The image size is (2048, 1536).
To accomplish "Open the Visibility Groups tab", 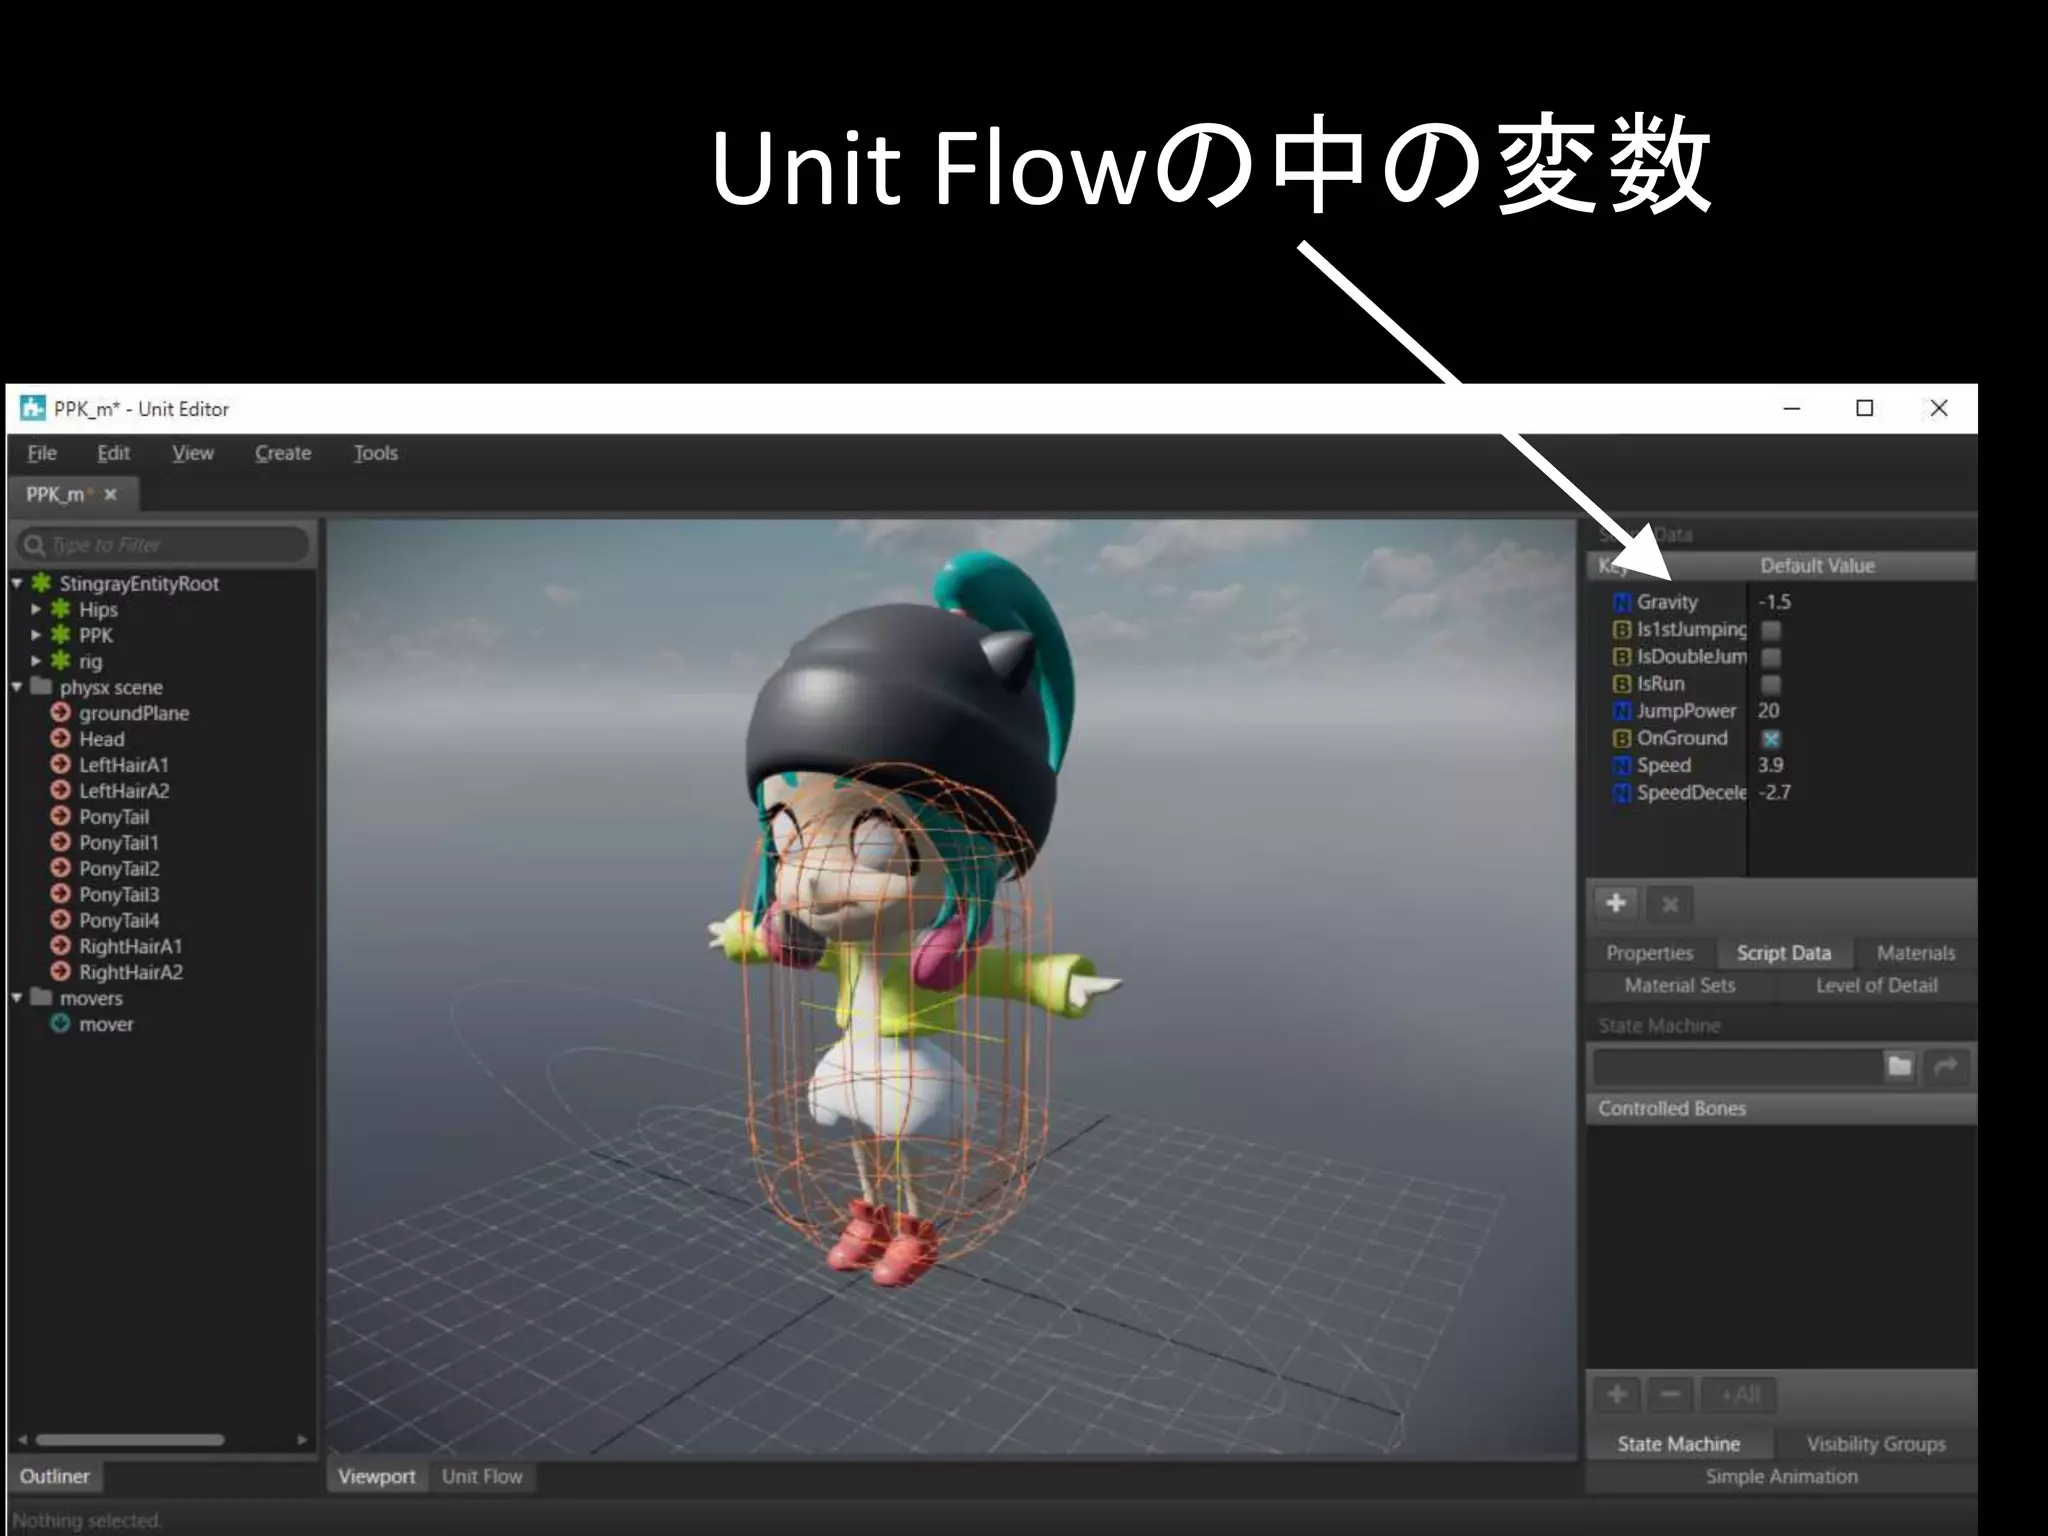I will point(1876,1444).
